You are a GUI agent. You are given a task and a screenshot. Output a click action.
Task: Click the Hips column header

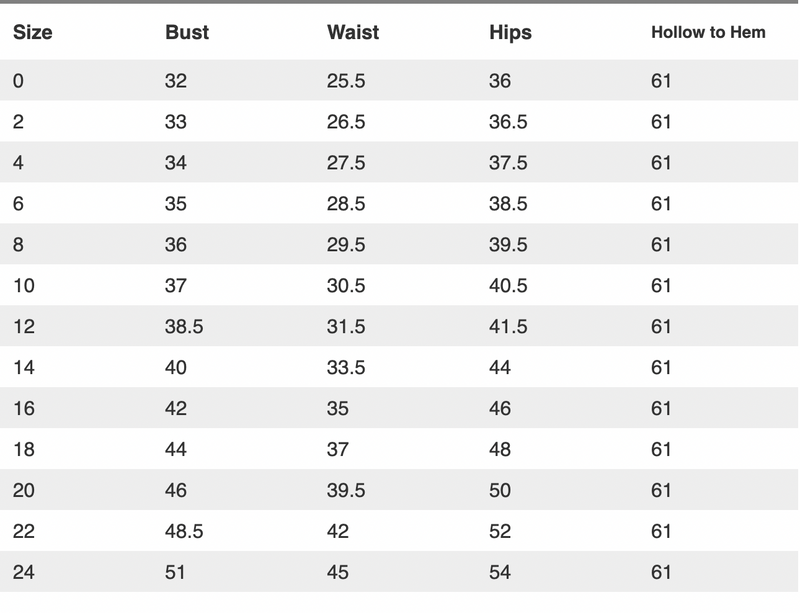click(510, 32)
